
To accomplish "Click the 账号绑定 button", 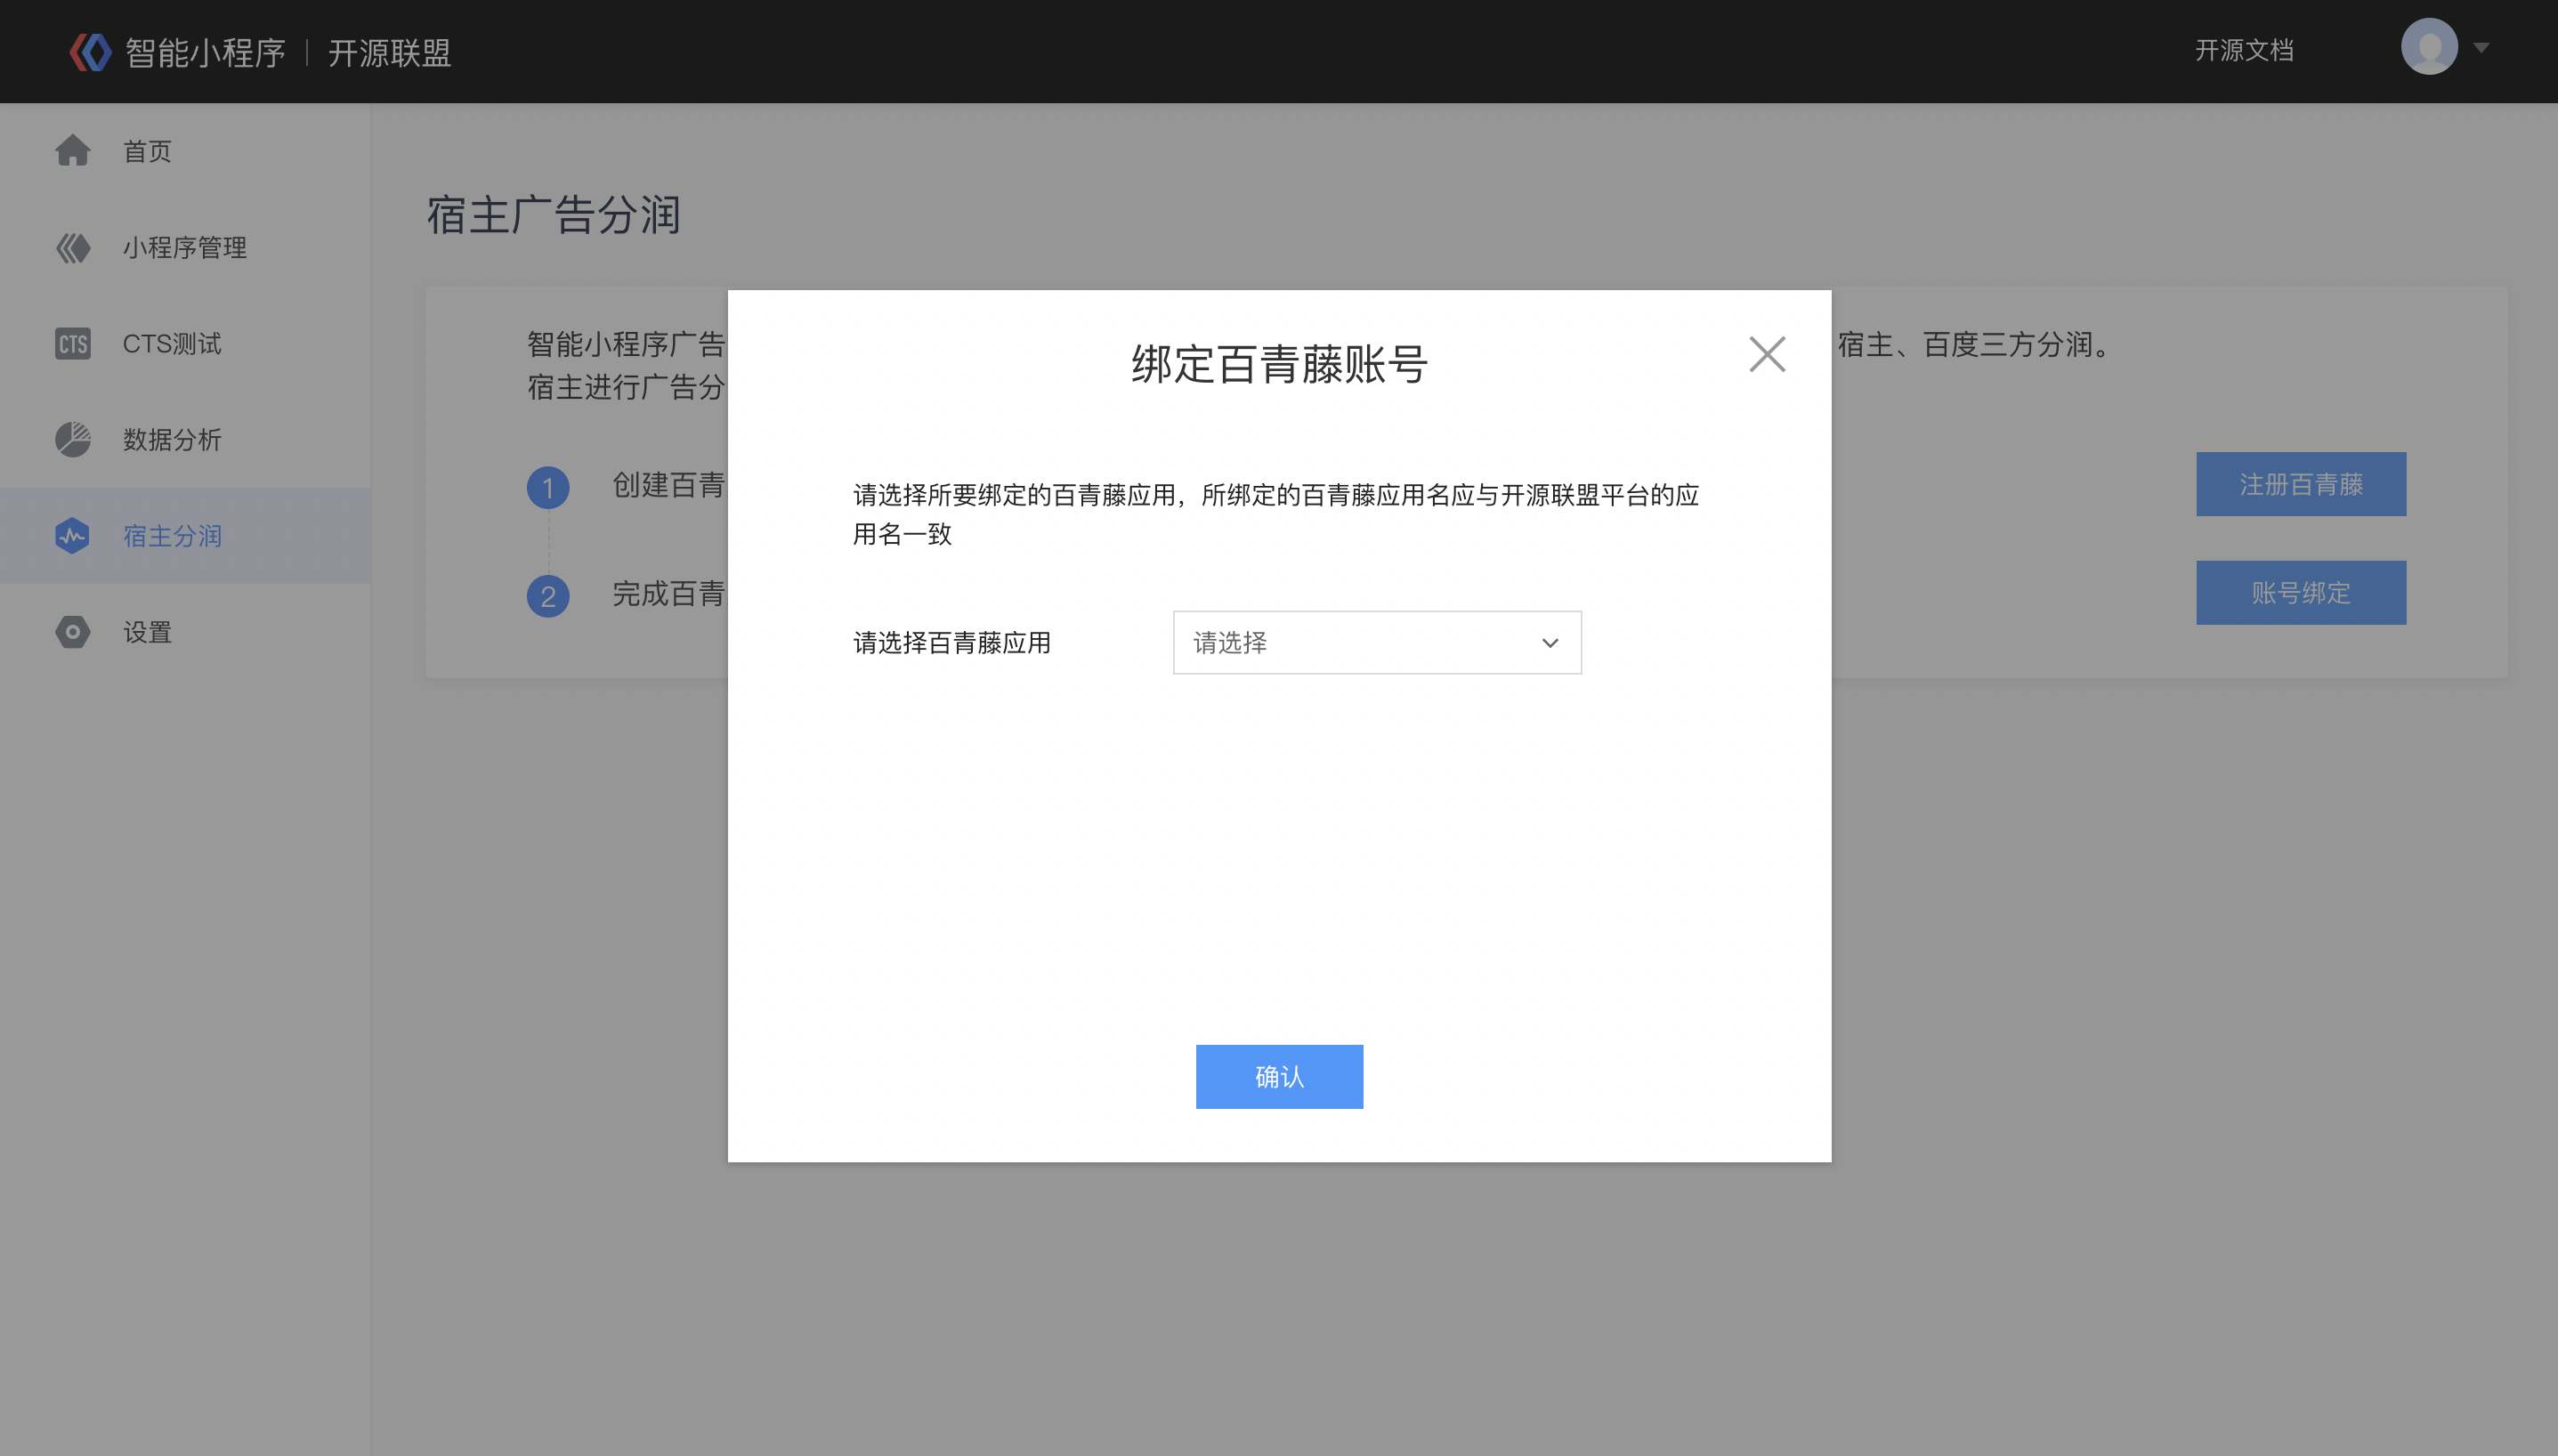I will (x=2301, y=593).
